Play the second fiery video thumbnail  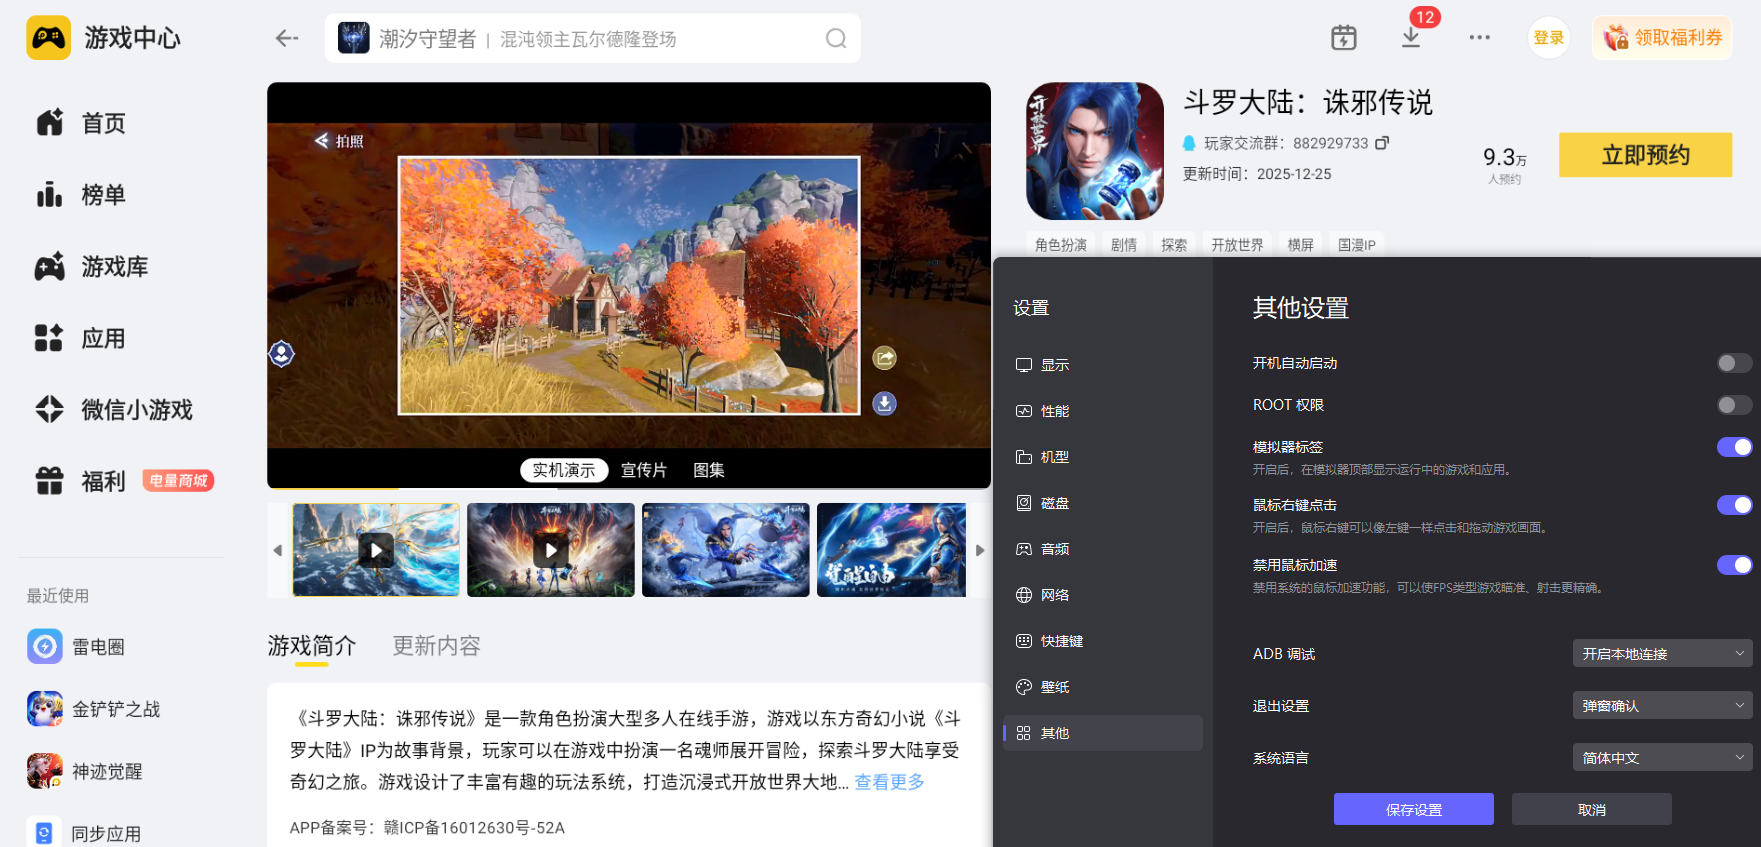pos(551,550)
